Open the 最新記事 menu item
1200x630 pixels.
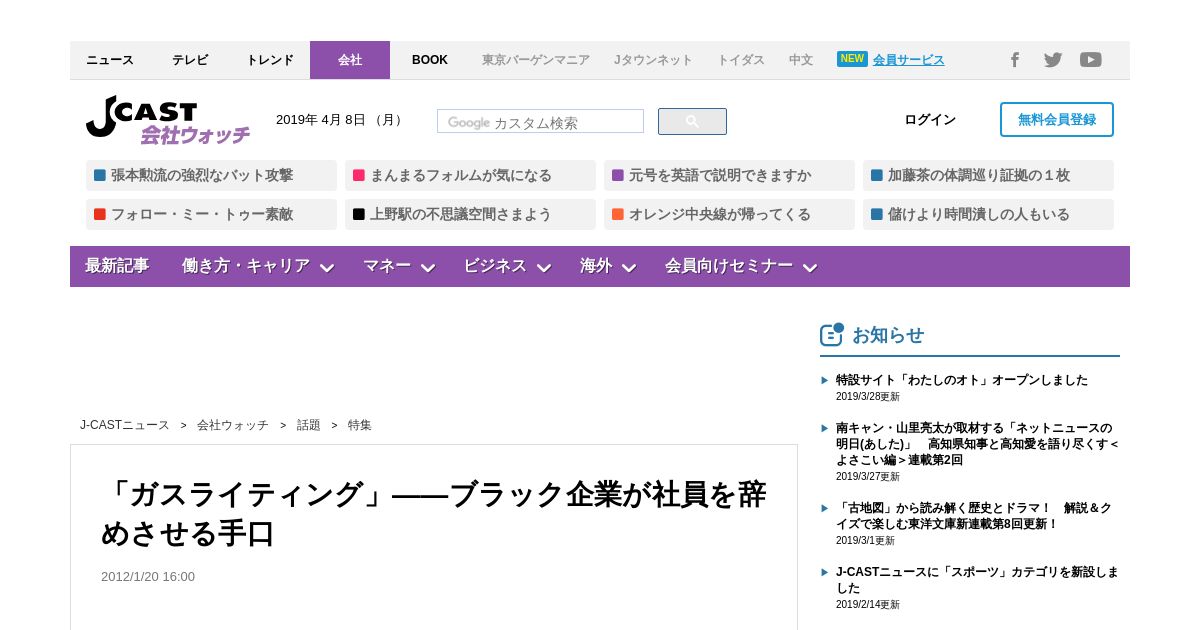pos(117,266)
